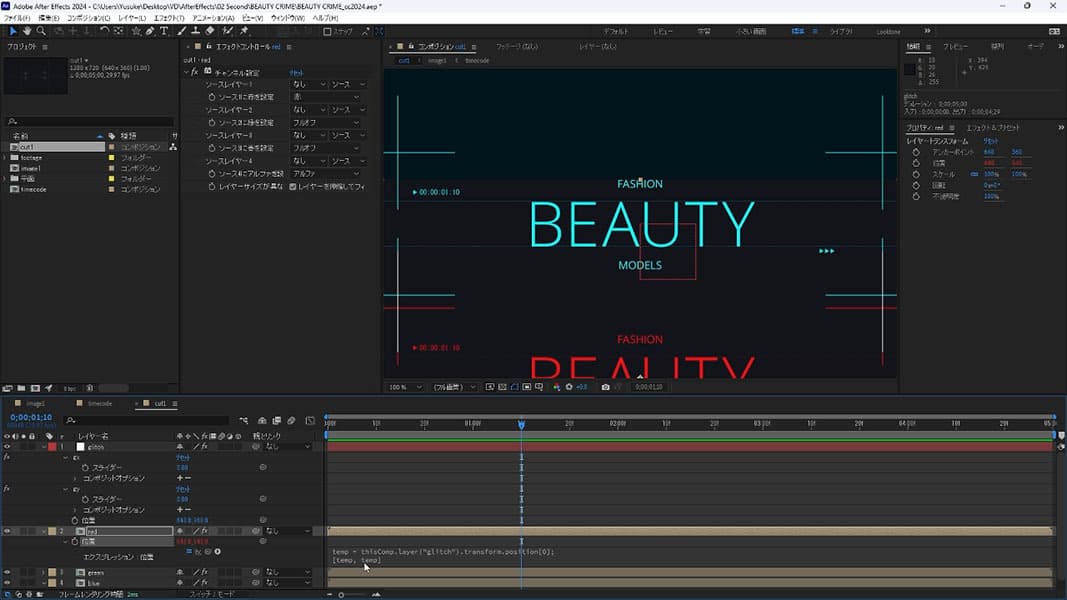
Task: Expand the footage folder in Project panel
Action: [x=6, y=157]
